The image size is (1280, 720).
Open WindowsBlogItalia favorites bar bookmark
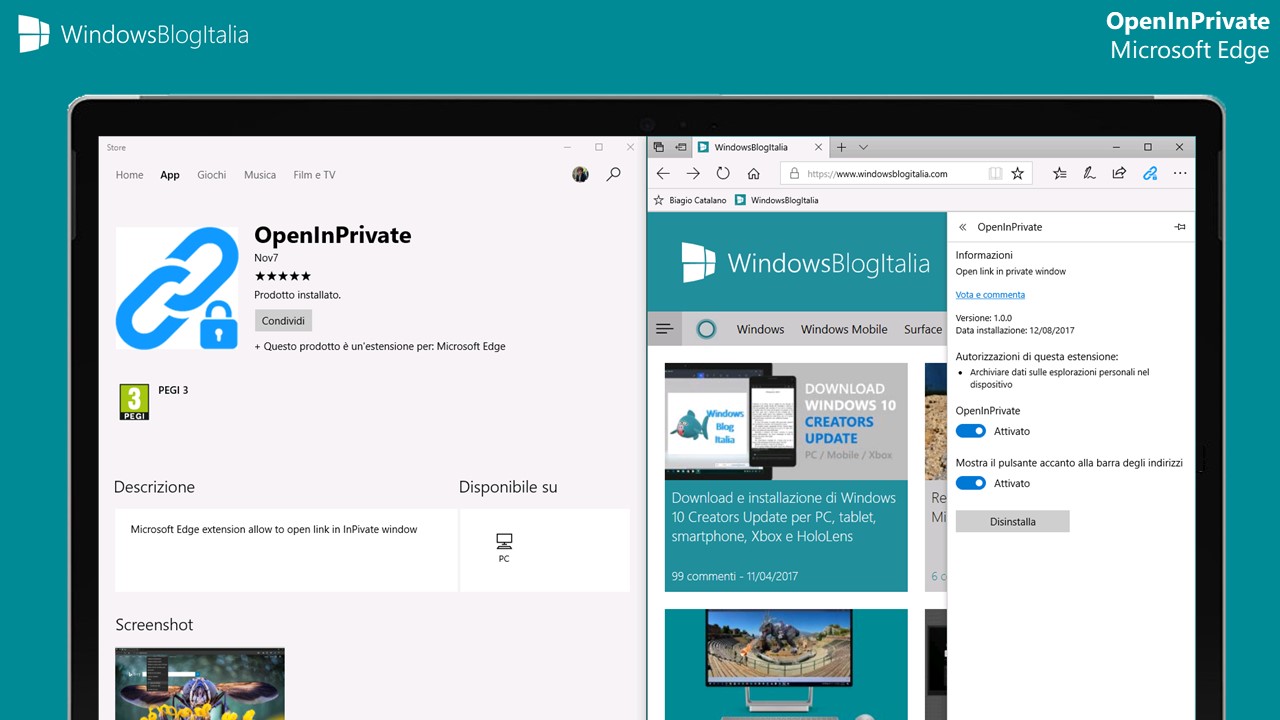tap(776, 200)
